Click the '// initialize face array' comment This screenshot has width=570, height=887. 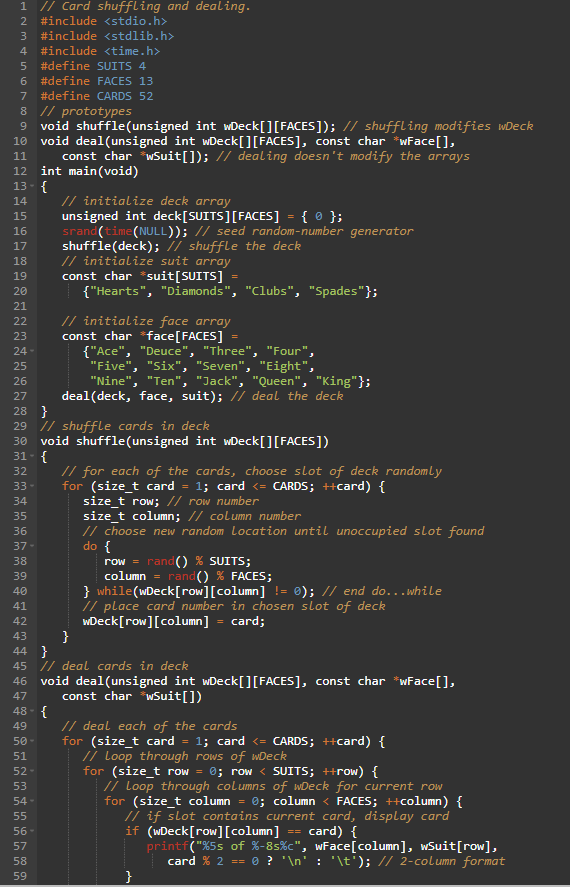pyautogui.click(x=146, y=321)
